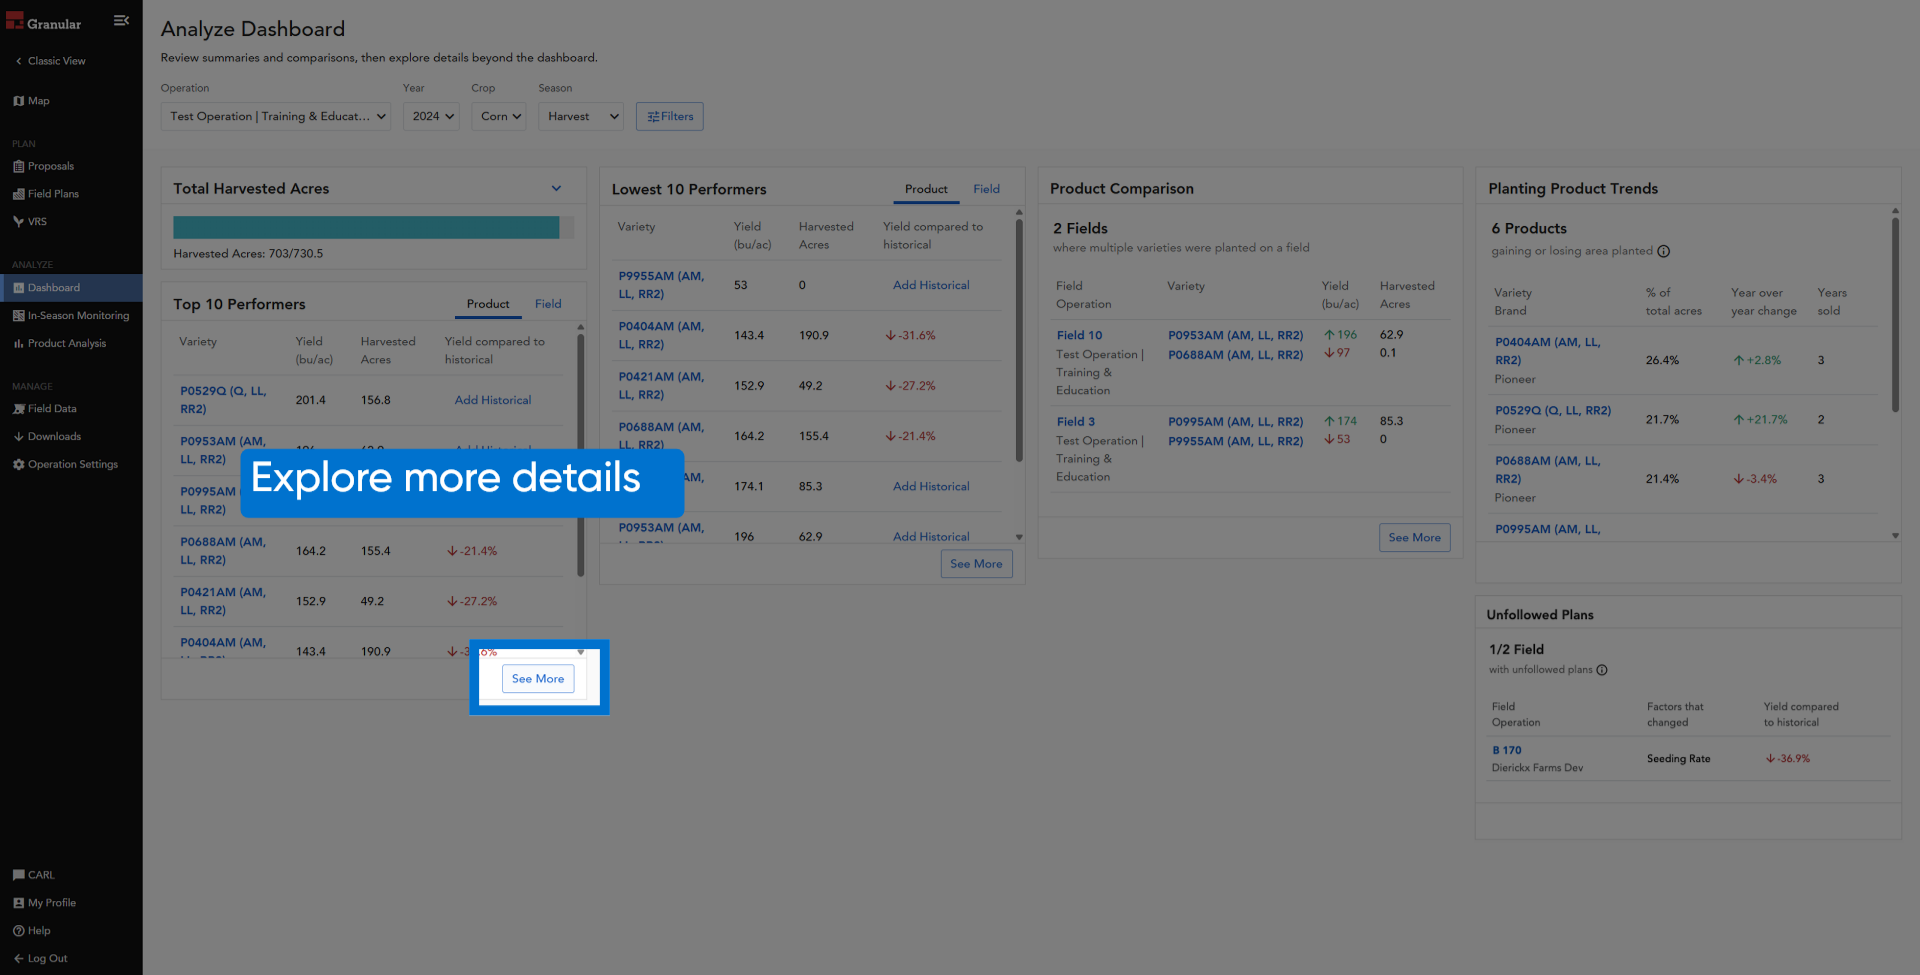Open P0529Q variety in Top 10 Performers
Screen dimensions: 1920x975
pos(223,401)
